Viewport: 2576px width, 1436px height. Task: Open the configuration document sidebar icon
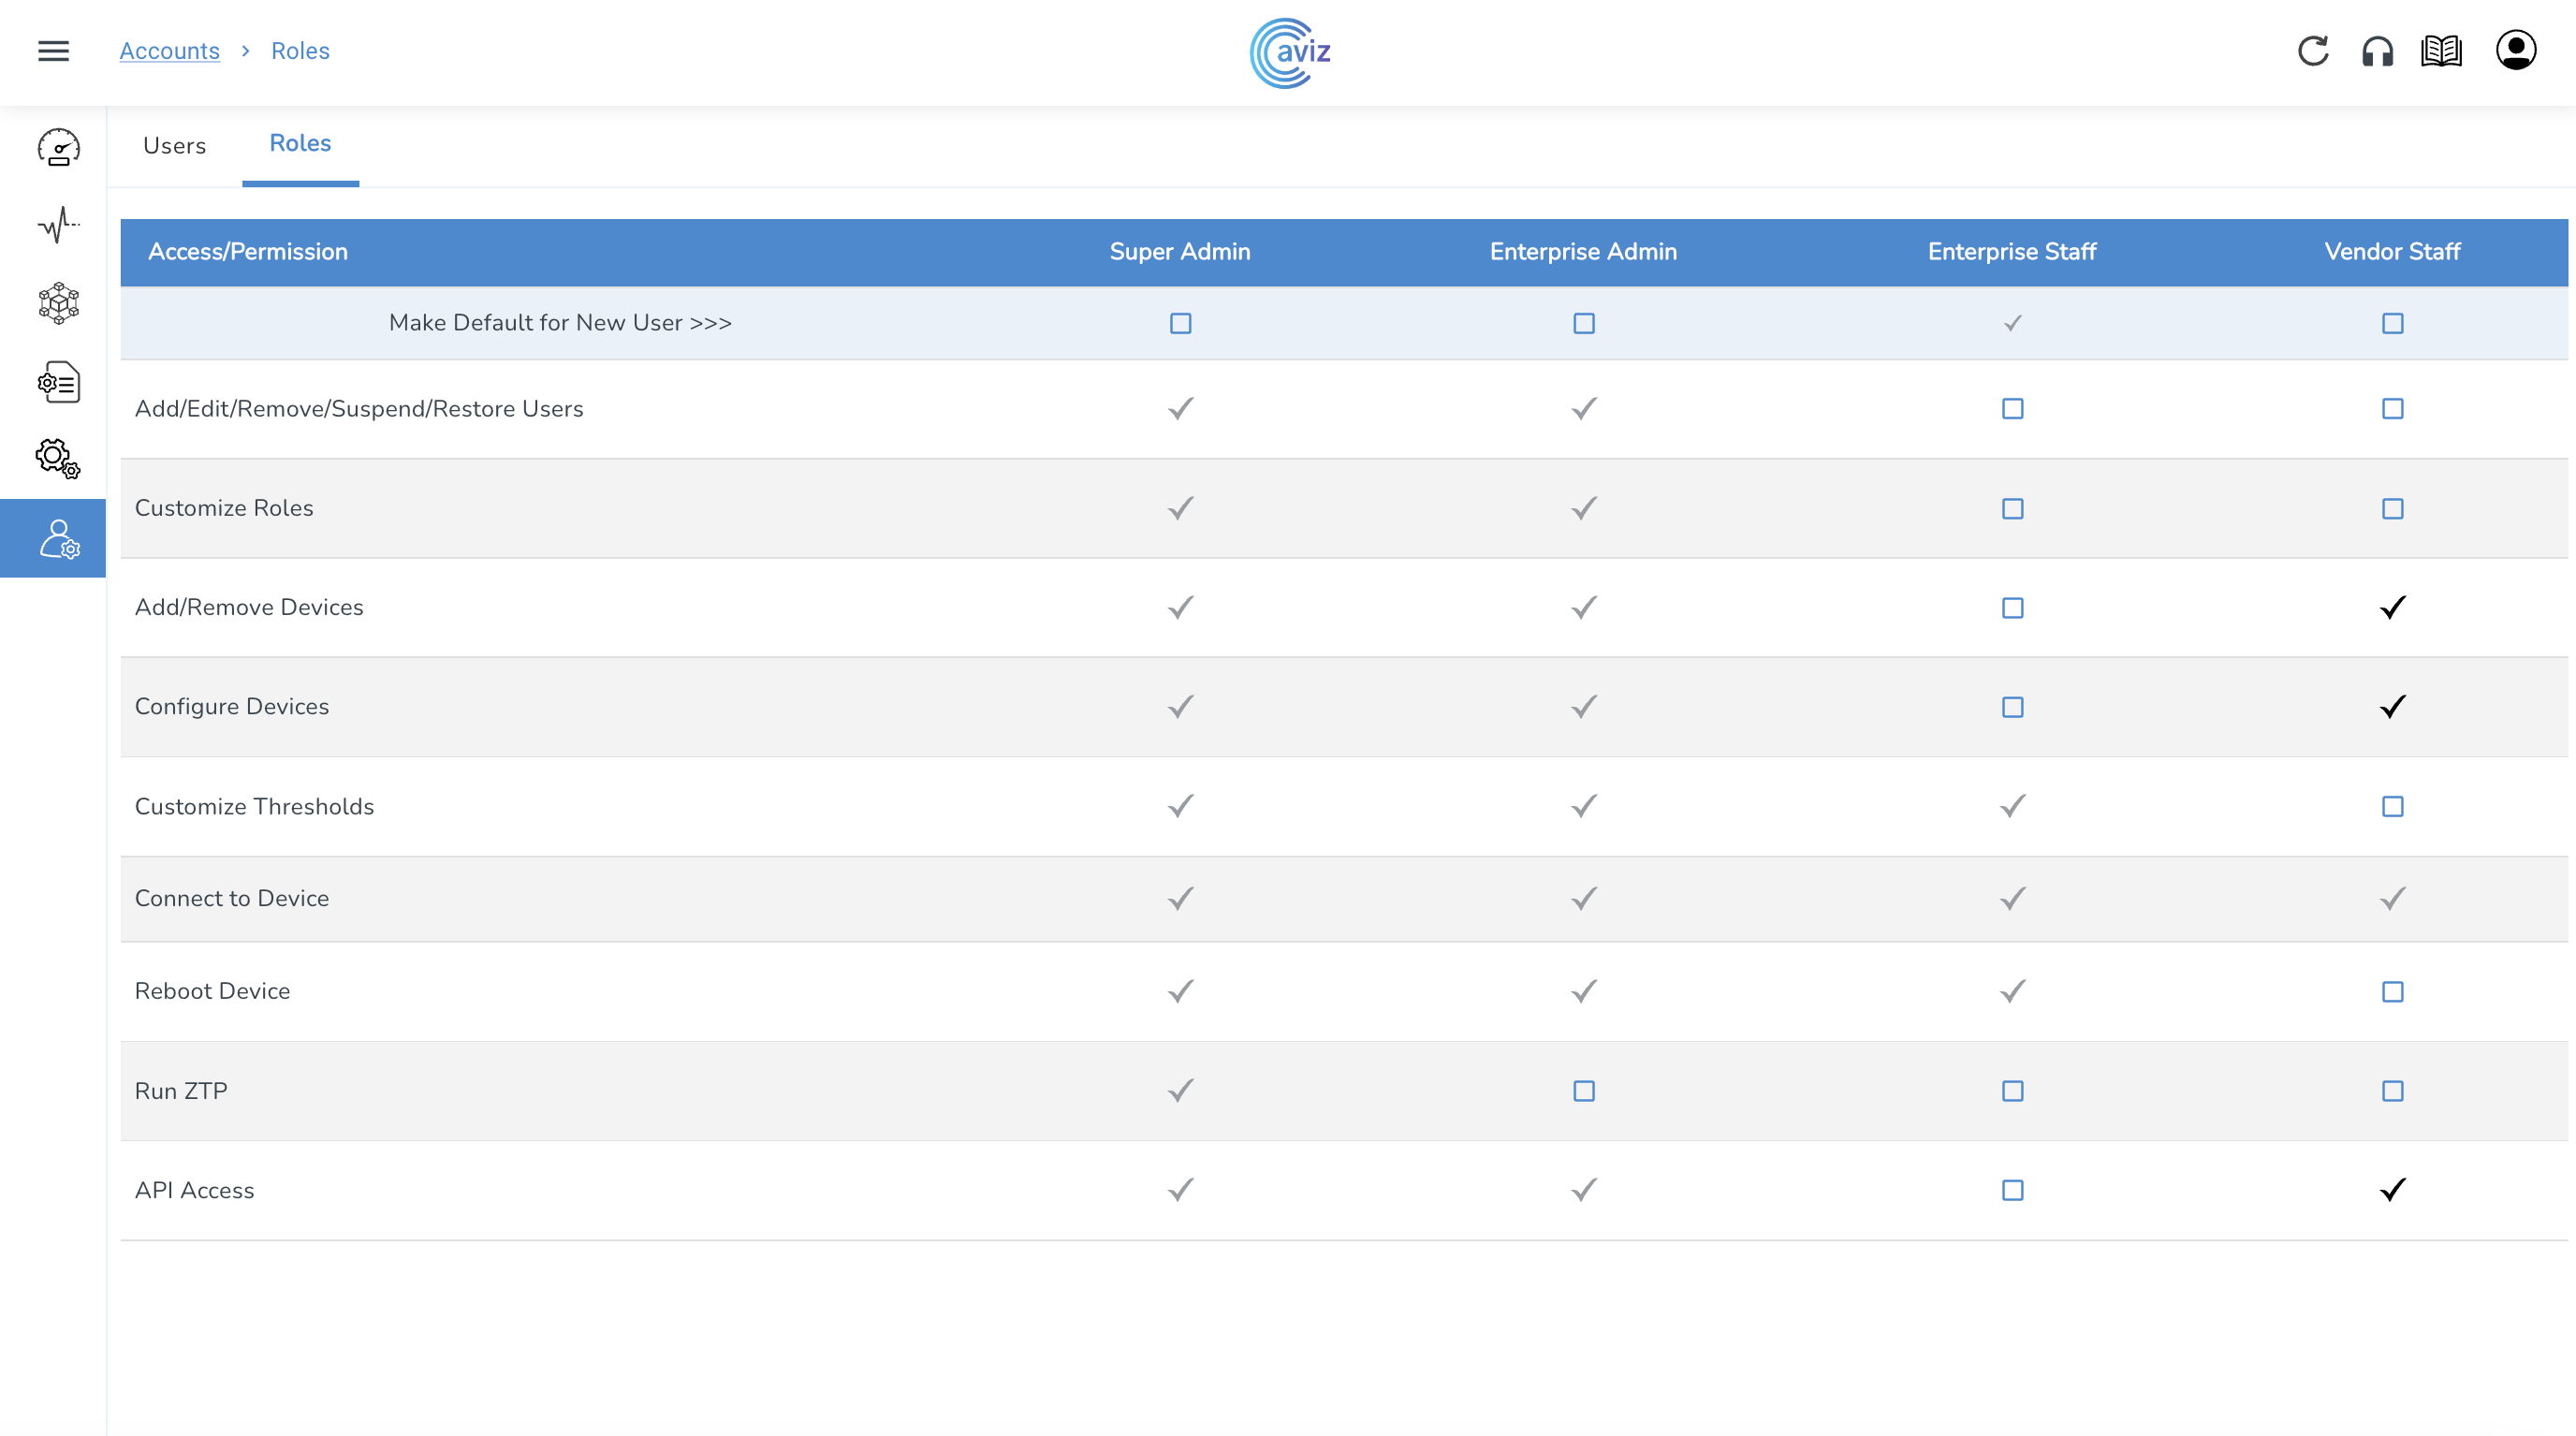coord(58,382)
